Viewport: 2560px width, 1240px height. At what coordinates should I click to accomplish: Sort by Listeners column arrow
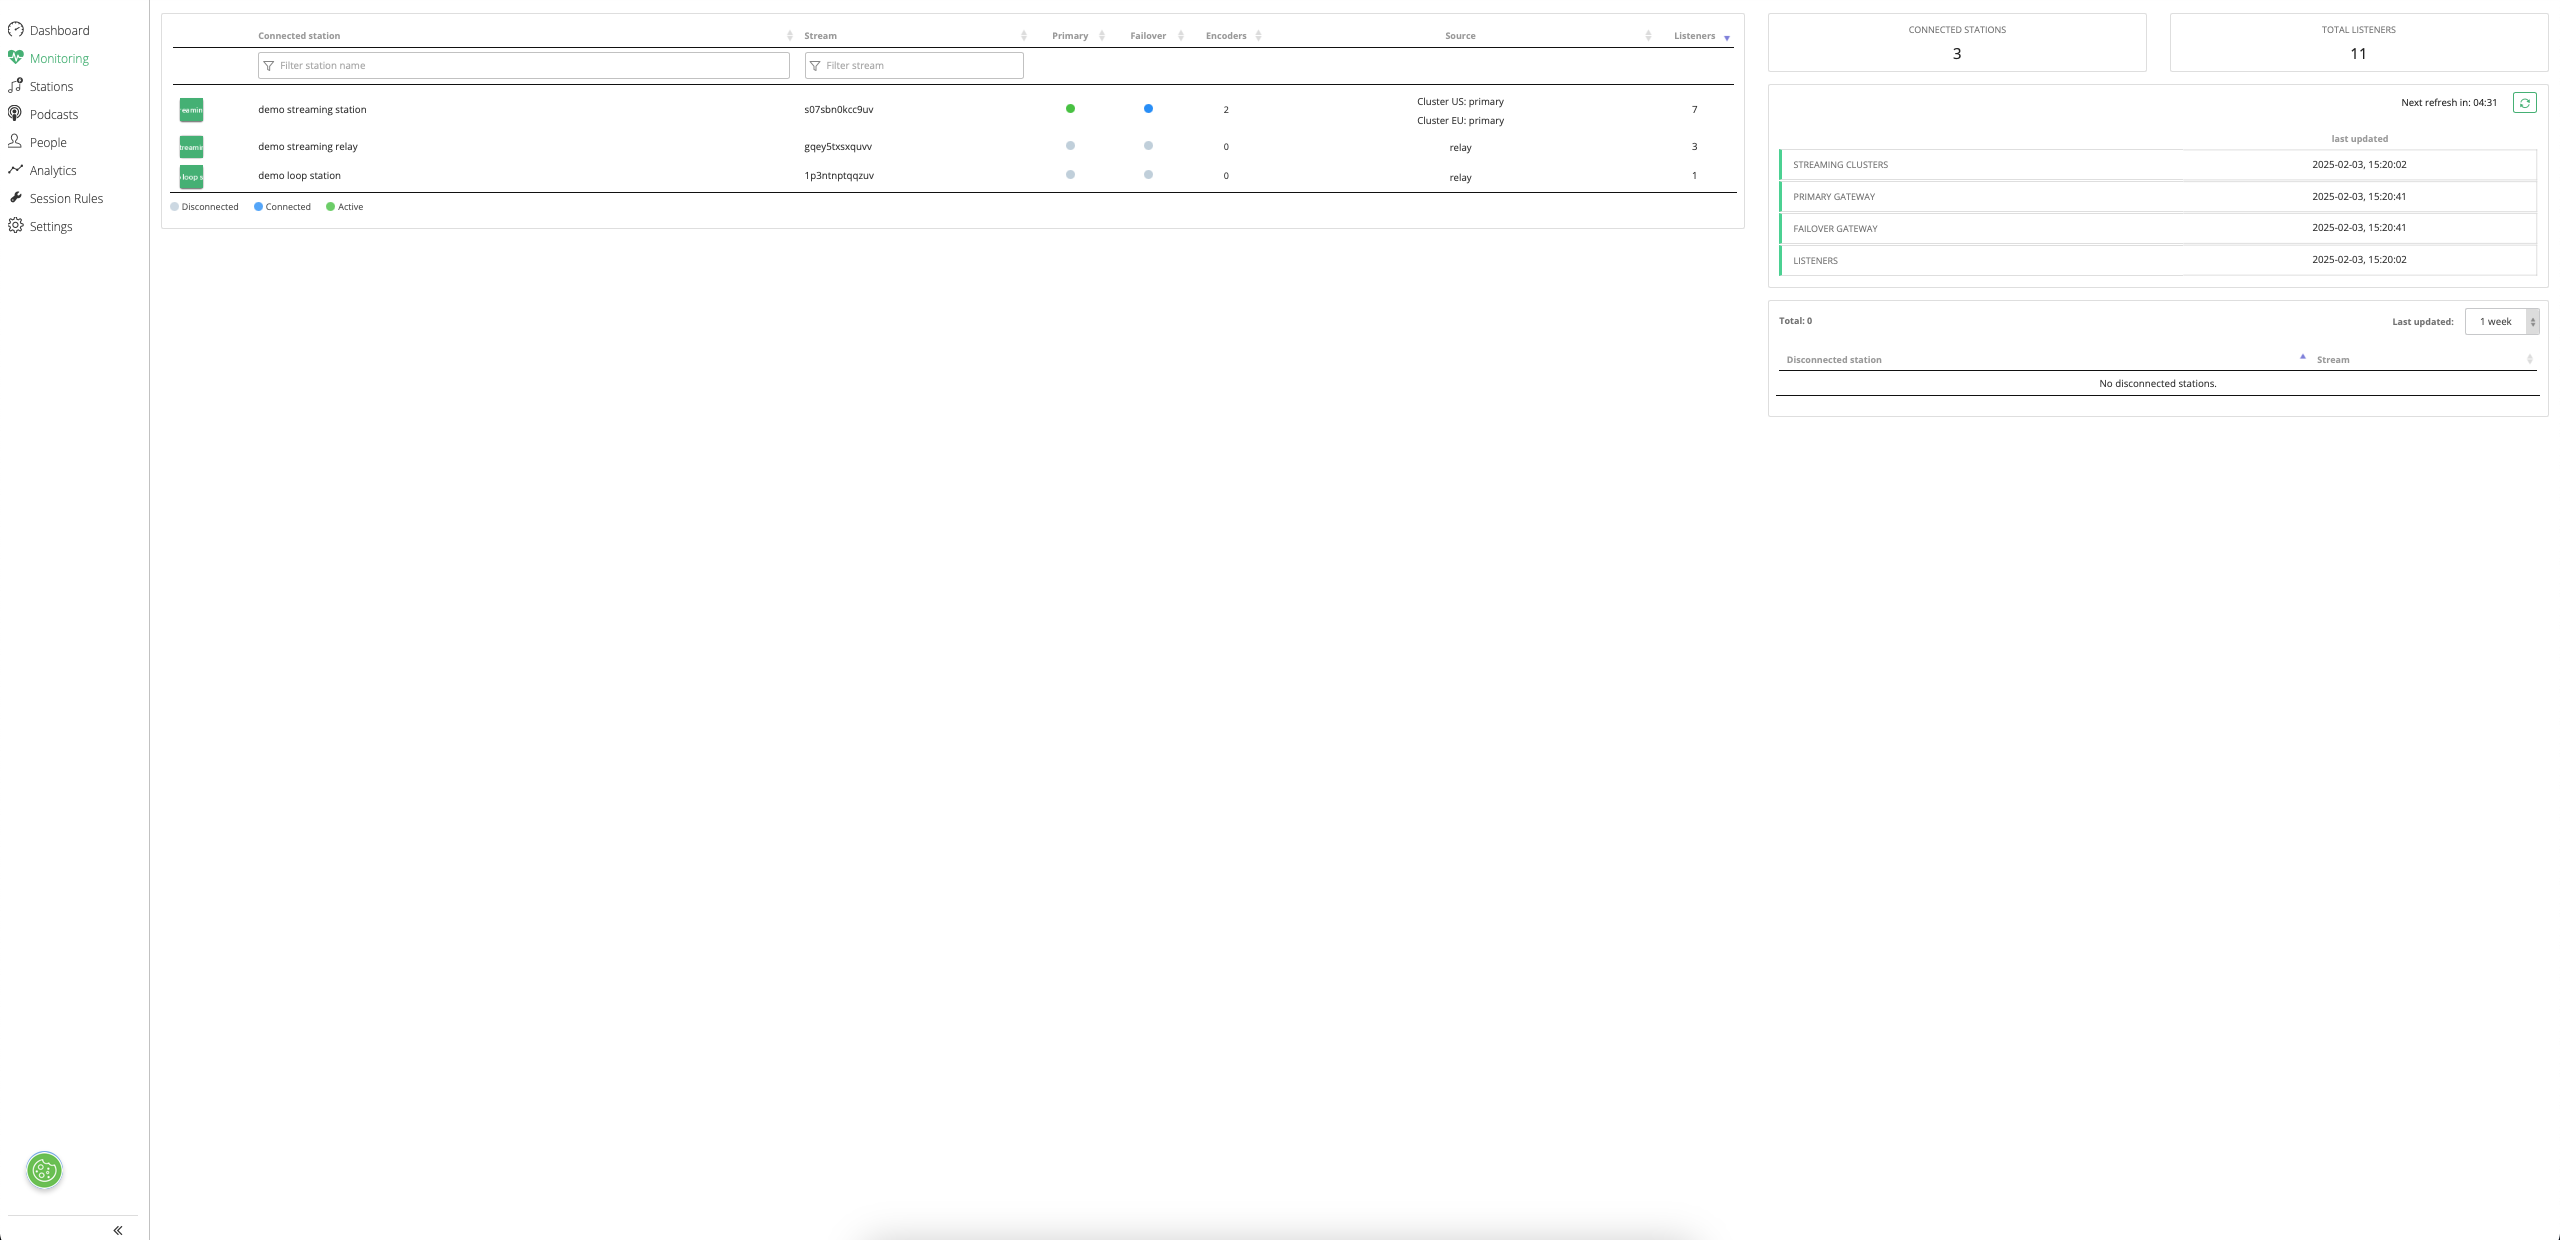pyautogui.click(x=1727, y=38)
